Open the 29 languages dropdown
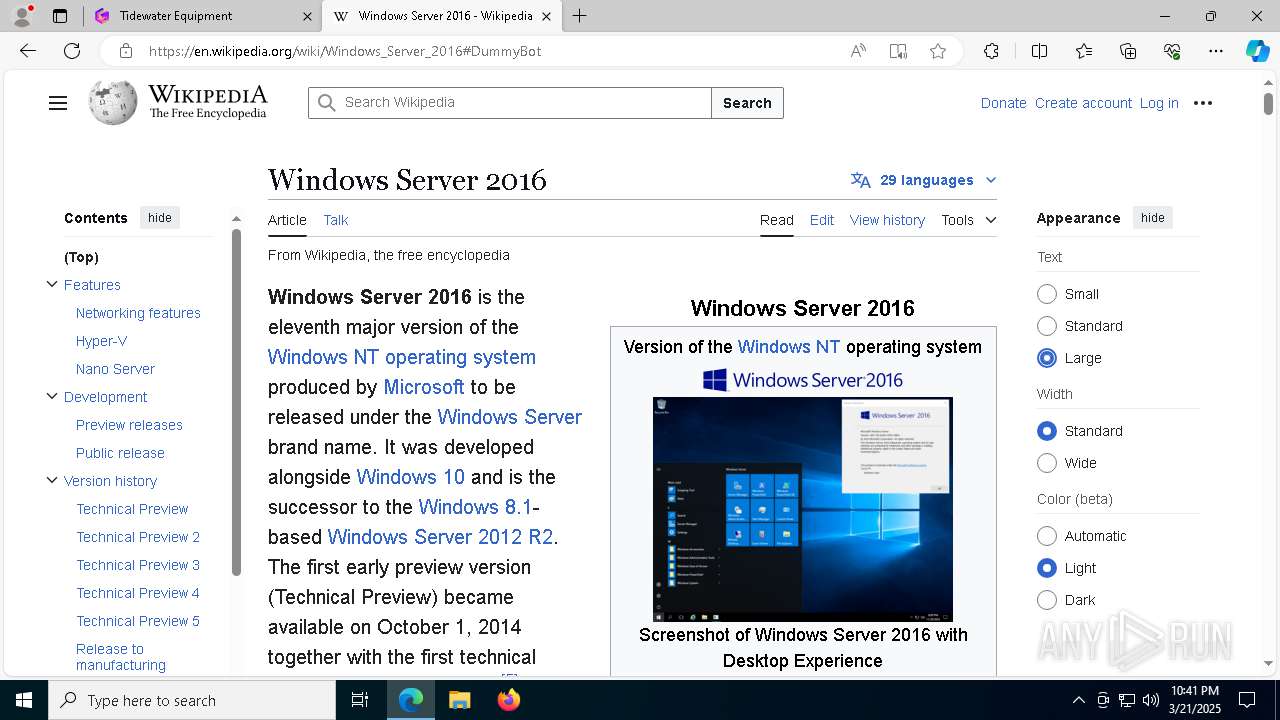Screen dimensions: 1280x720 (924, 180)
